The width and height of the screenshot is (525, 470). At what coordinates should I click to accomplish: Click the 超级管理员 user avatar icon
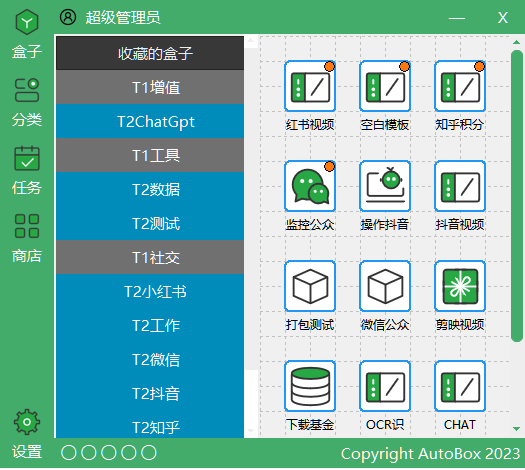click(x=68, y=17)
